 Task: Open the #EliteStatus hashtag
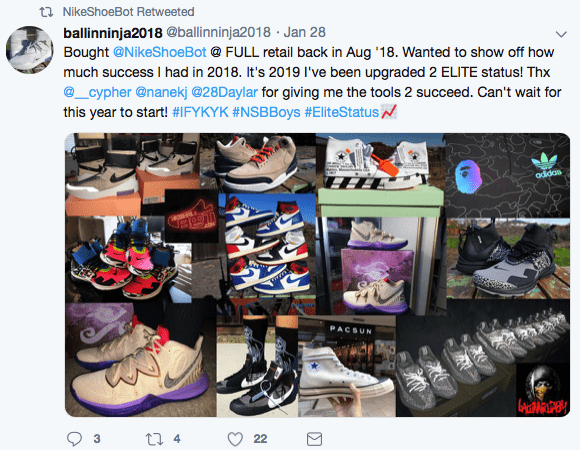(x=341, y=112)
